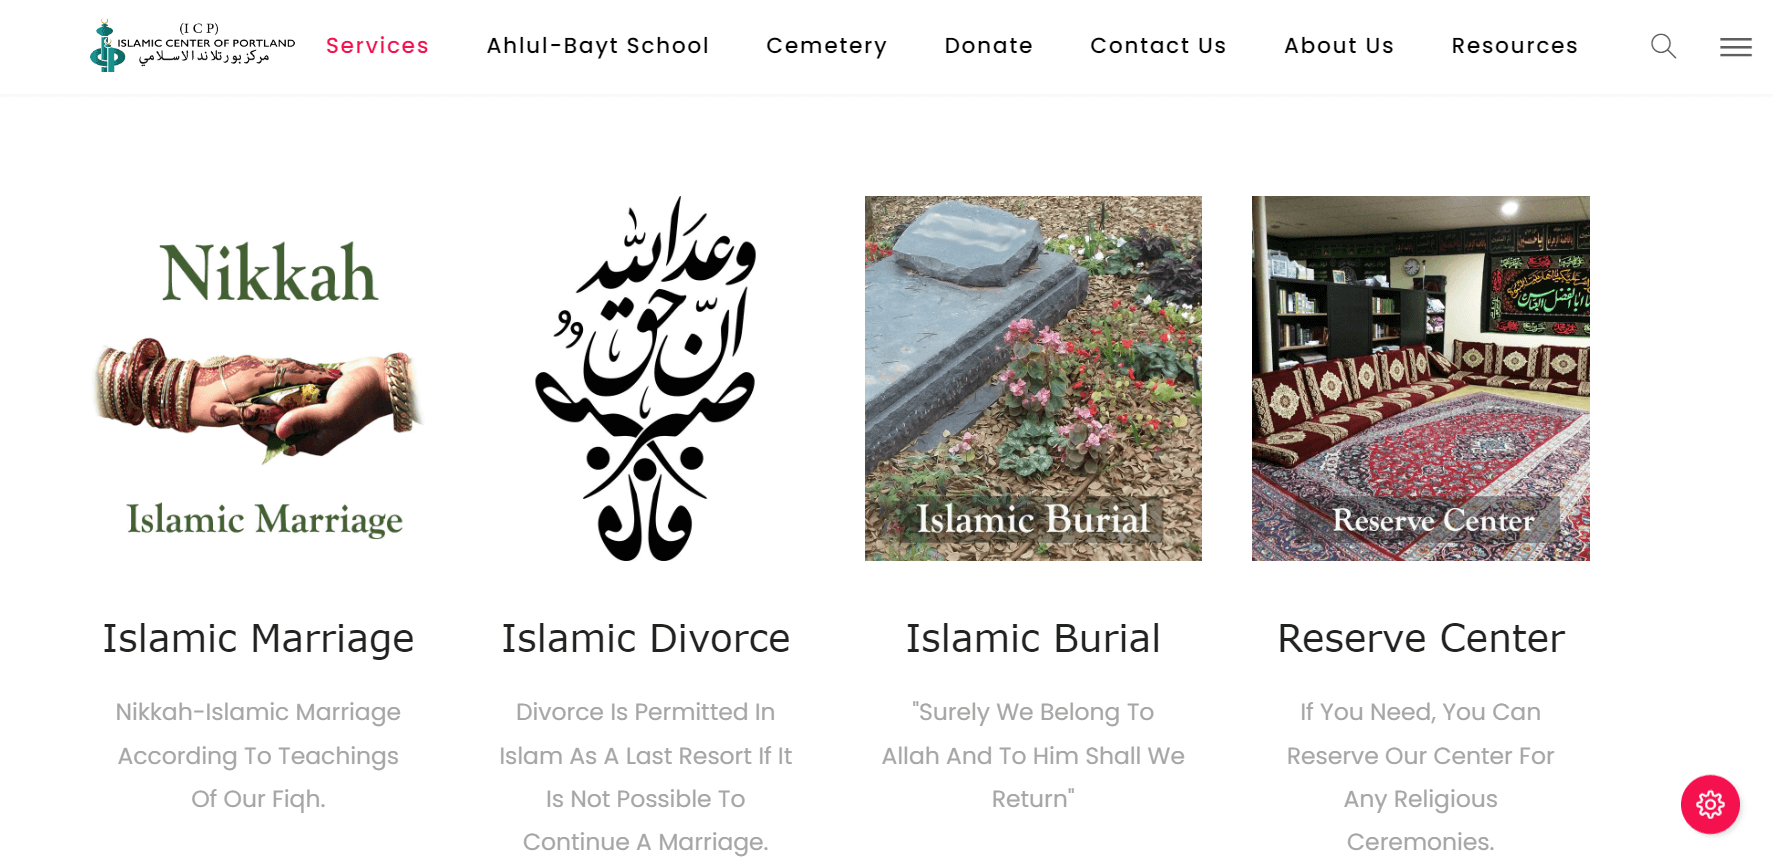Open the search magnifier icon
This screenshot has height=867, width=1773.
(1663, 46)
